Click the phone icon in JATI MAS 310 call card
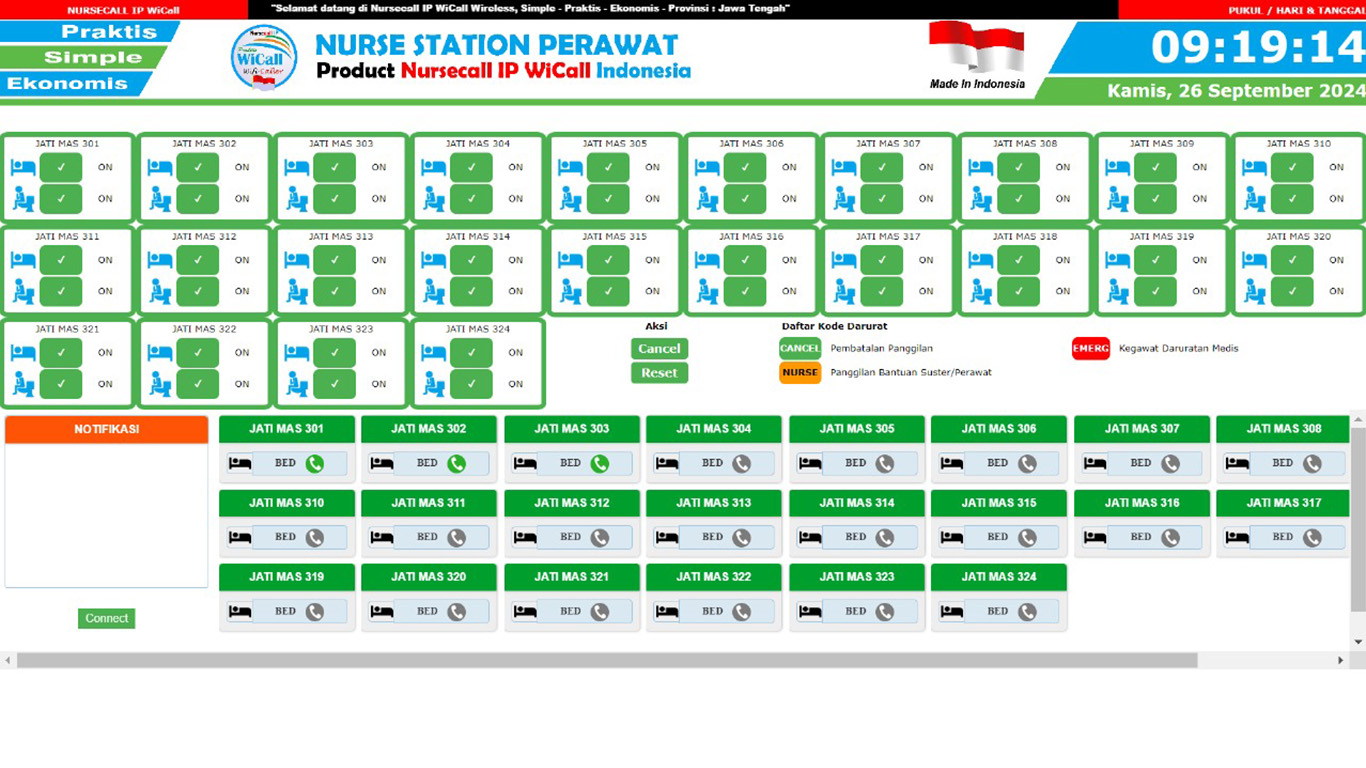The width and height of the screenshot is (1366, 768). tap(315, 538)
